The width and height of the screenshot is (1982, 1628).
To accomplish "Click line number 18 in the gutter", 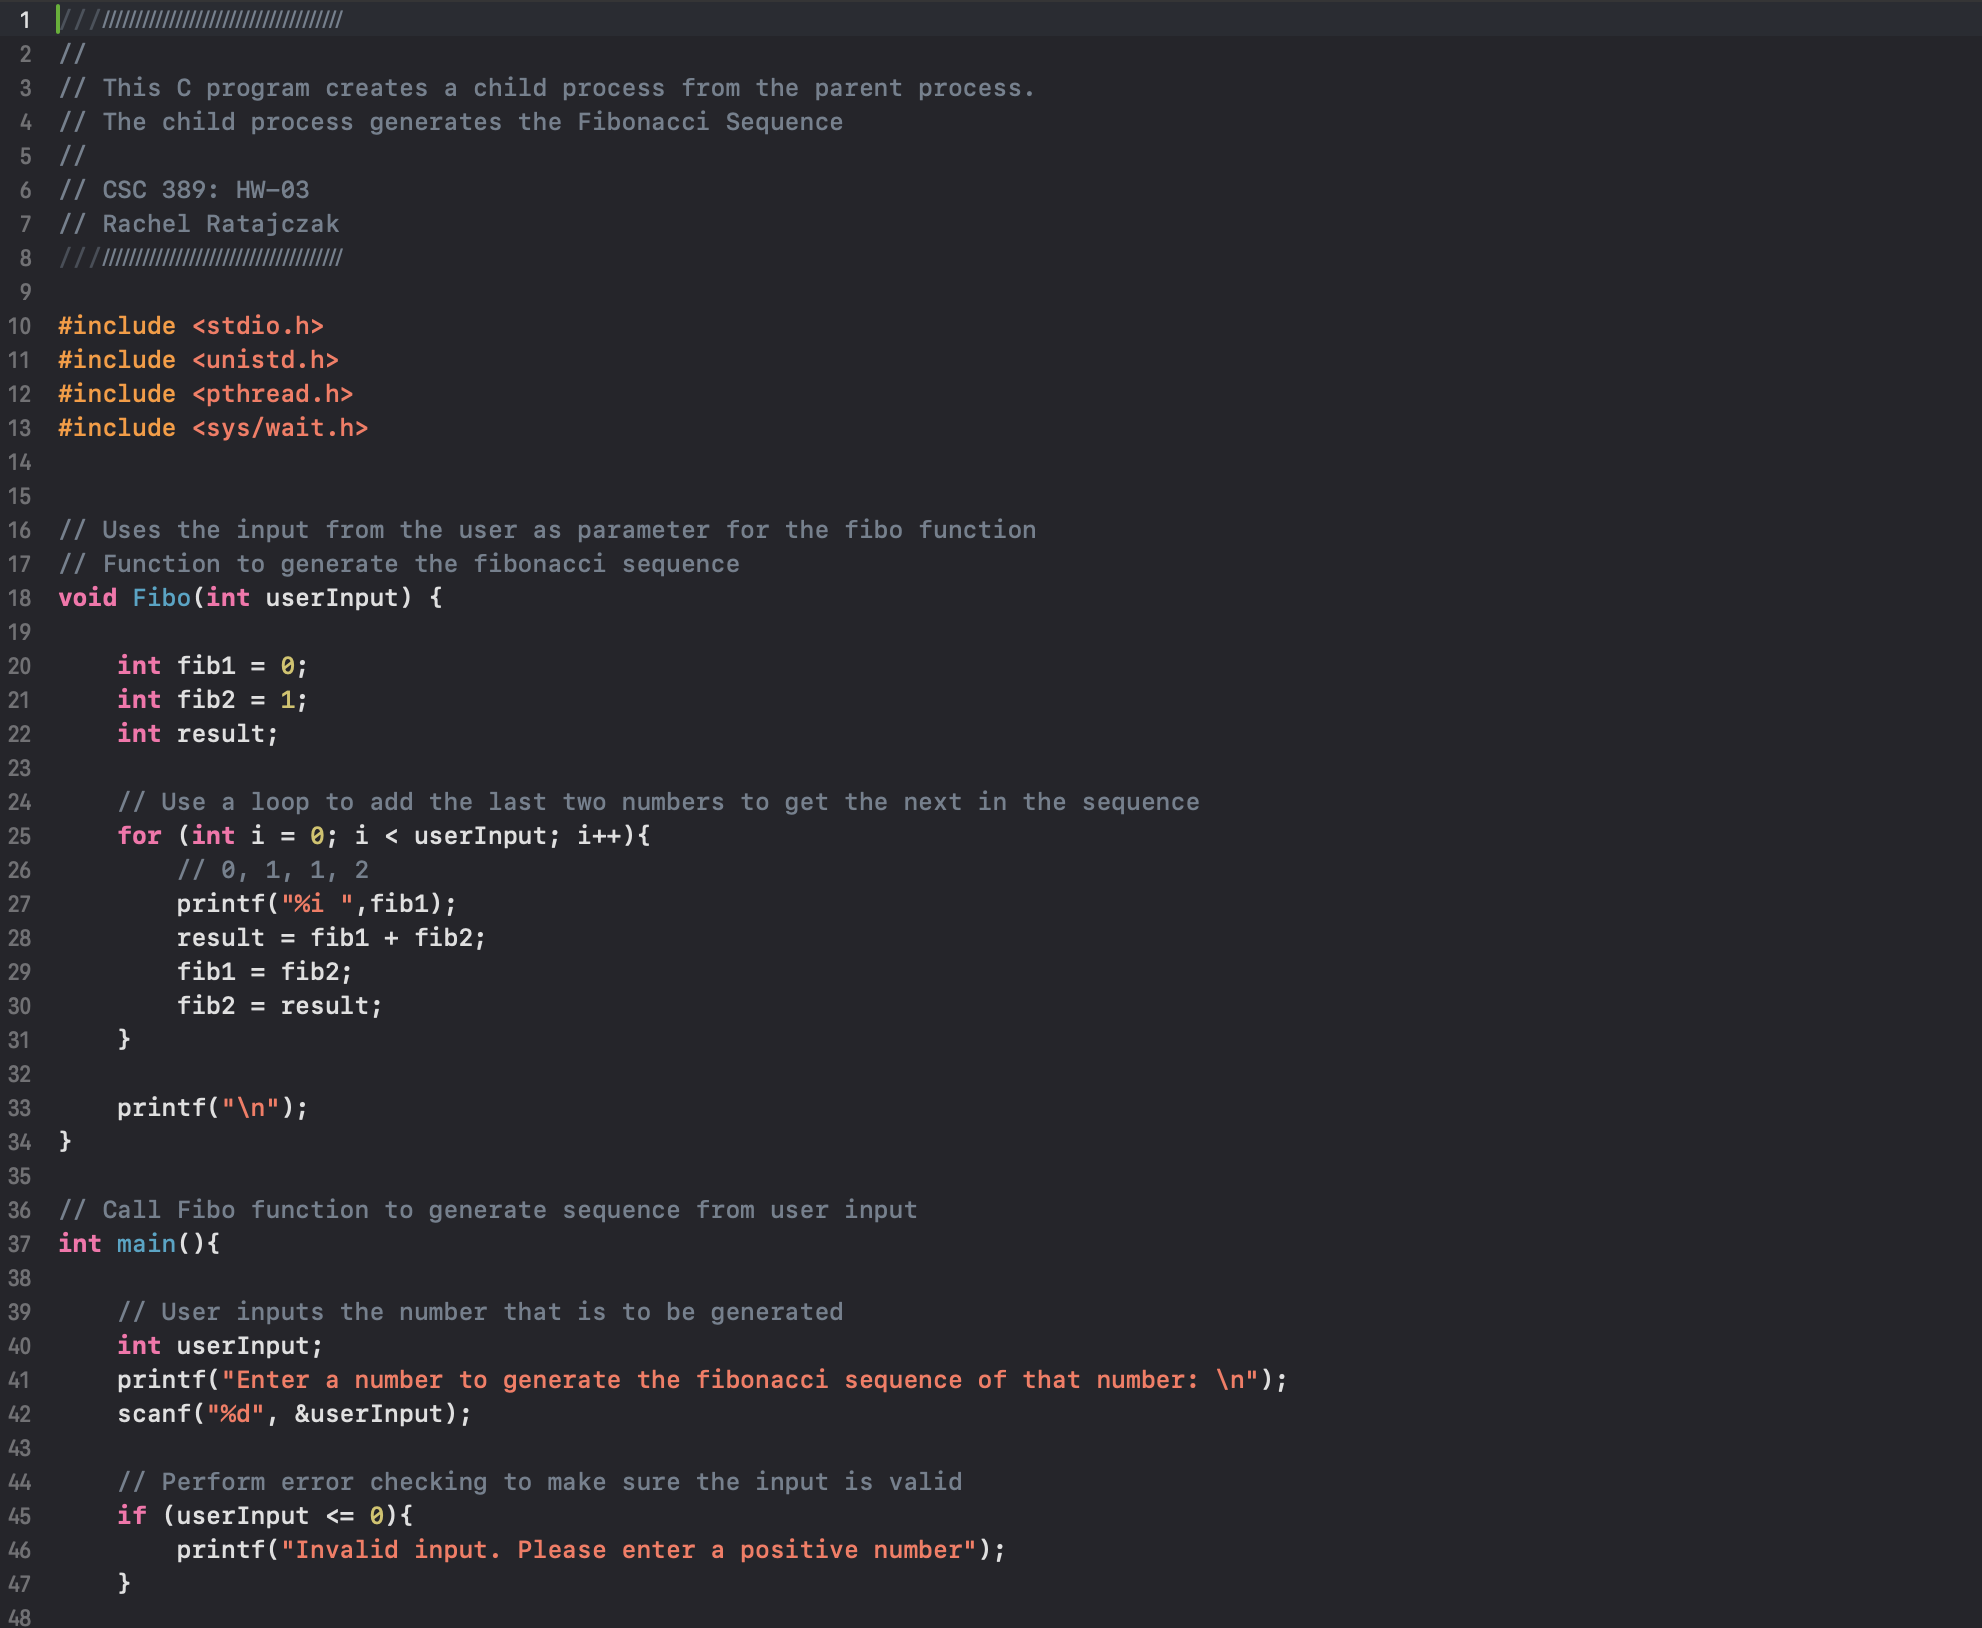I will coord(20,598).
